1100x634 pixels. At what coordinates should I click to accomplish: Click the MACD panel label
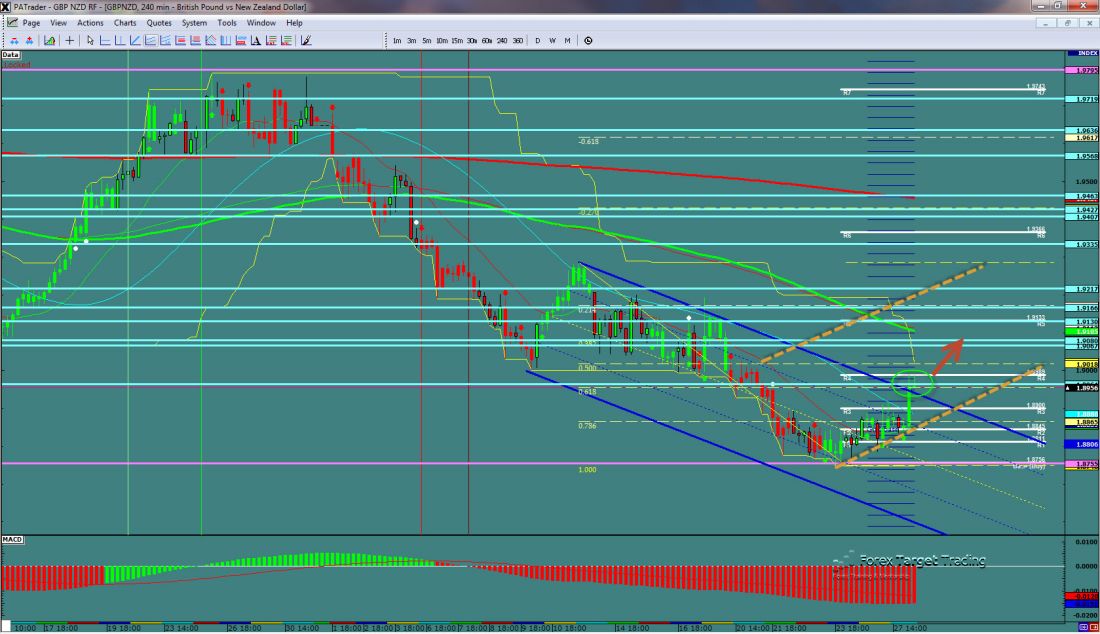pos(13,540)
